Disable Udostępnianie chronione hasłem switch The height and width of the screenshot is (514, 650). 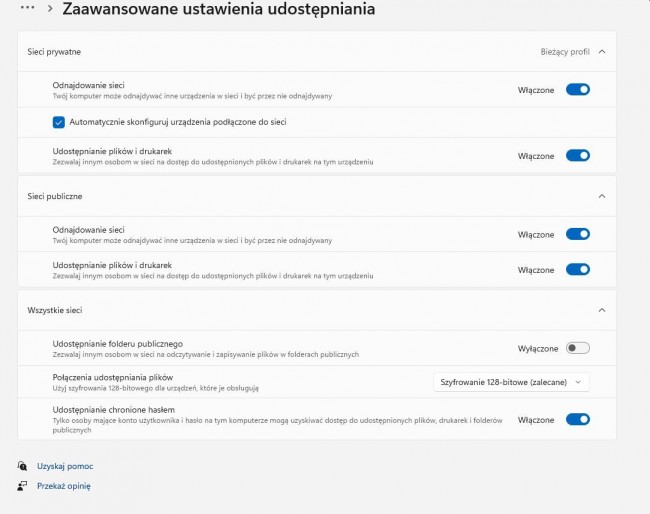578,420
